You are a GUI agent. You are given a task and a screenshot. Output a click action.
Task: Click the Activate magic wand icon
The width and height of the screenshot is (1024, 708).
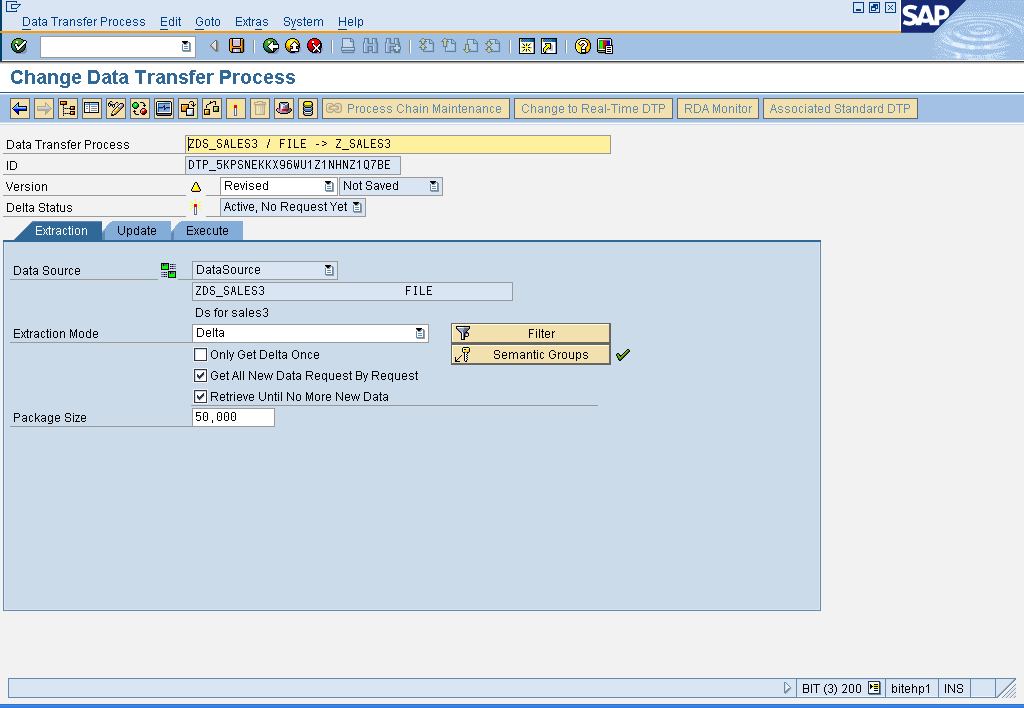coord(236,108)
